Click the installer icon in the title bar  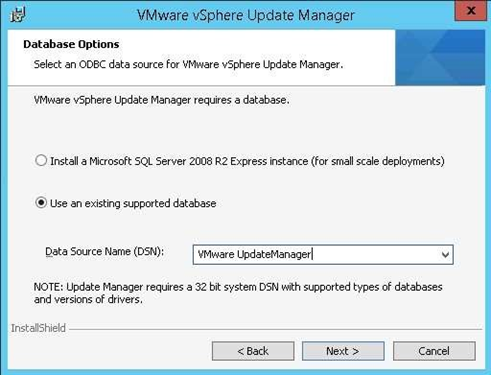(17, 14)
